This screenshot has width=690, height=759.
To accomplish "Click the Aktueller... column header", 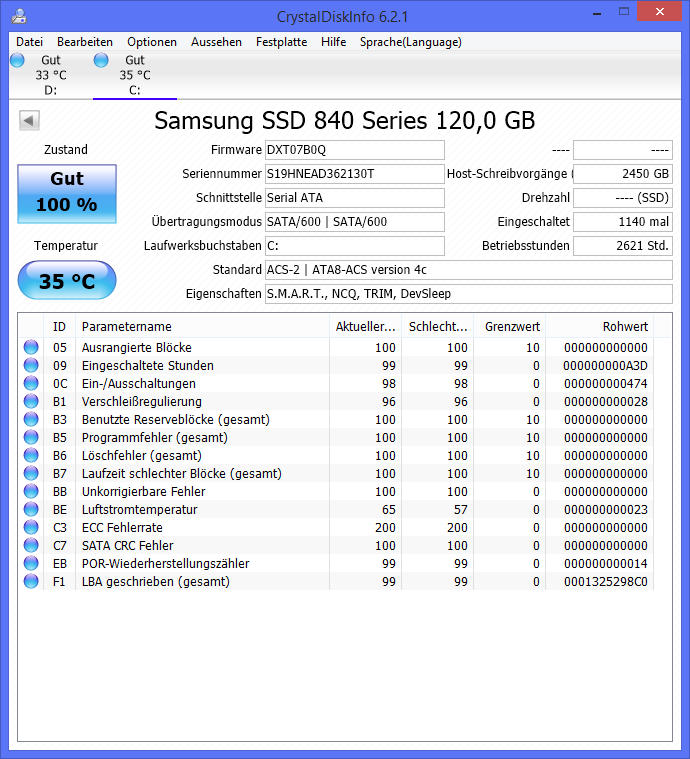I will [366, 327].
